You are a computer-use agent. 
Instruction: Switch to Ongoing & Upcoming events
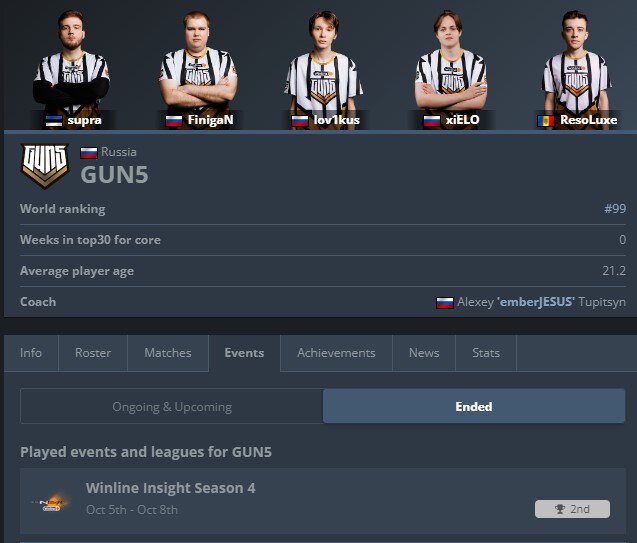(172, 406)
